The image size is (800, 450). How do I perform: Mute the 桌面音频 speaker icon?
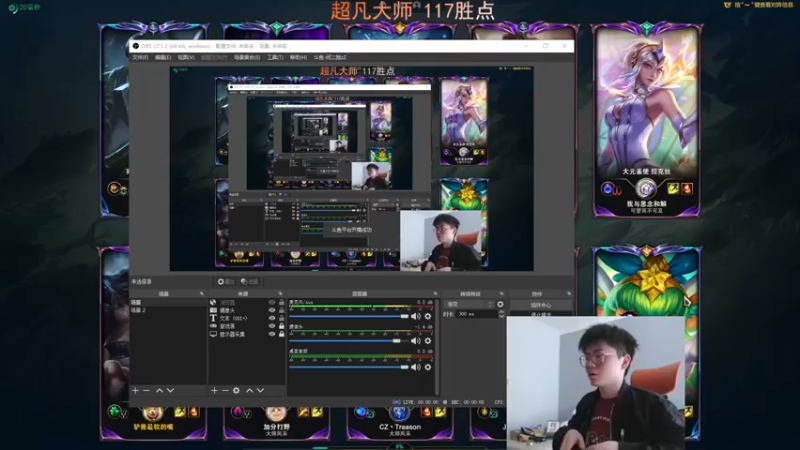[416, 367]
